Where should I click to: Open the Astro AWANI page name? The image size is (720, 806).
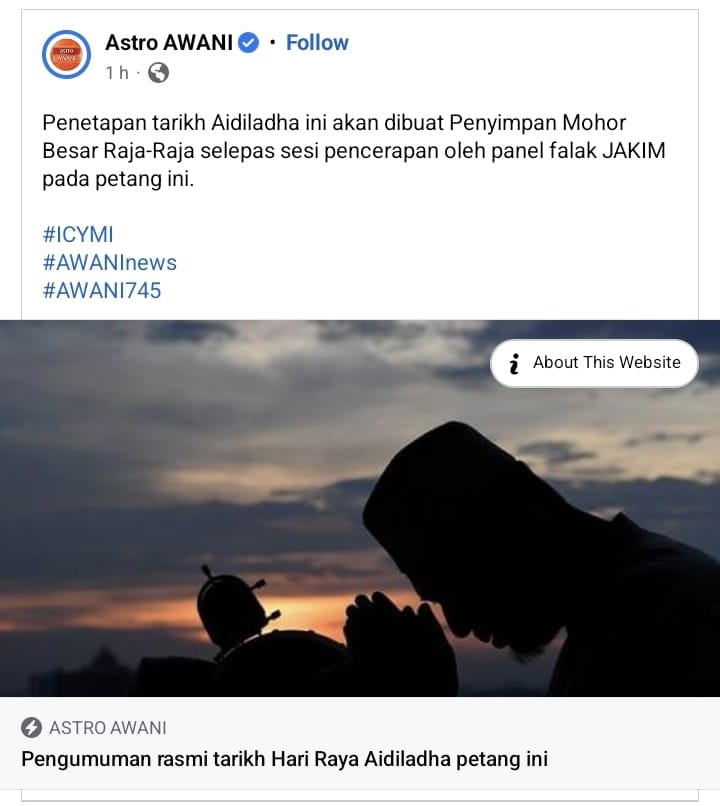(169, 43)
